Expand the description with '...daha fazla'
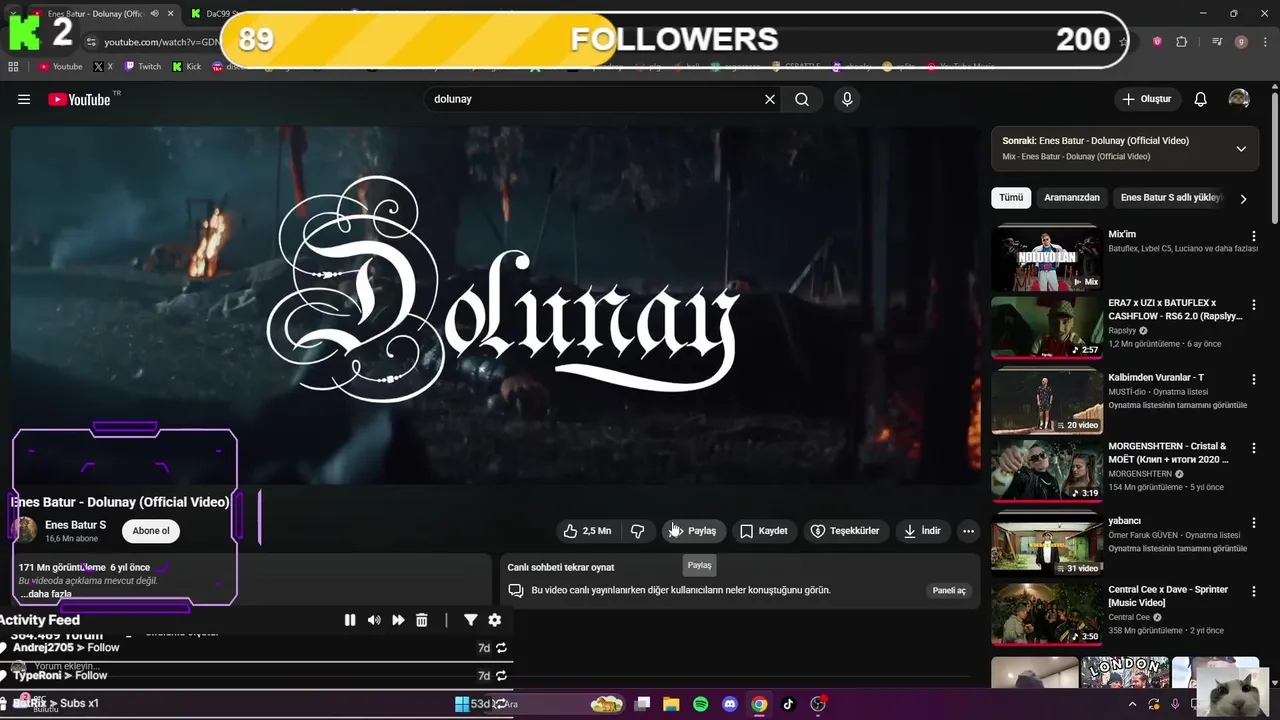Image resolution: width=1280 pixels, height=720 pixels. click(45, 594)
